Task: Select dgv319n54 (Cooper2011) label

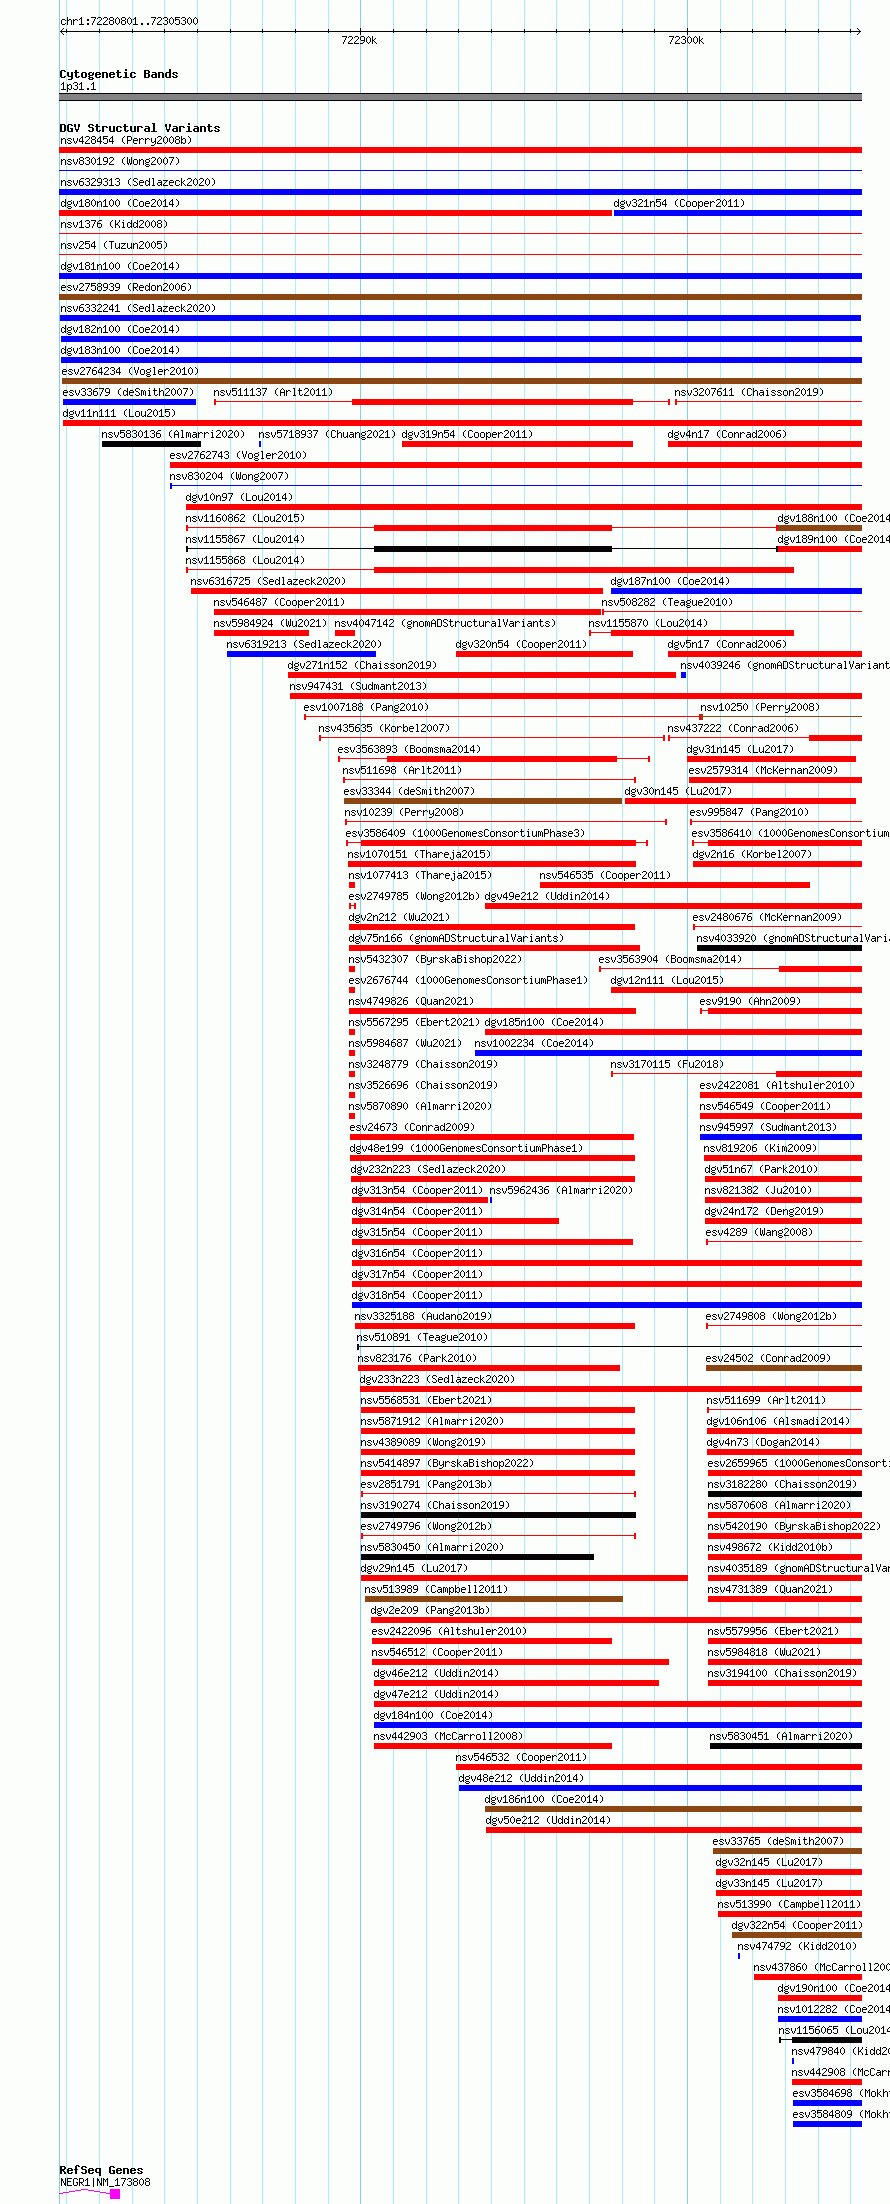Action: [x=467, y=435]
